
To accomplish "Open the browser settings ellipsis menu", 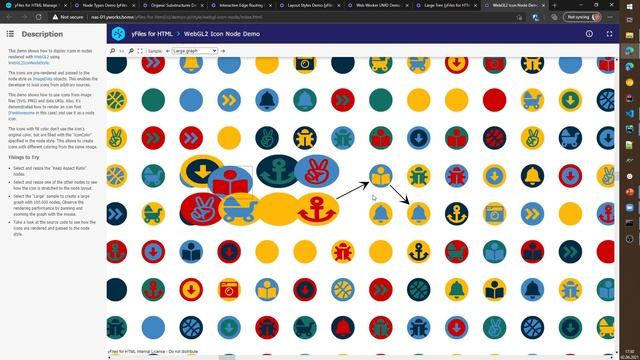I will (610, 17).
